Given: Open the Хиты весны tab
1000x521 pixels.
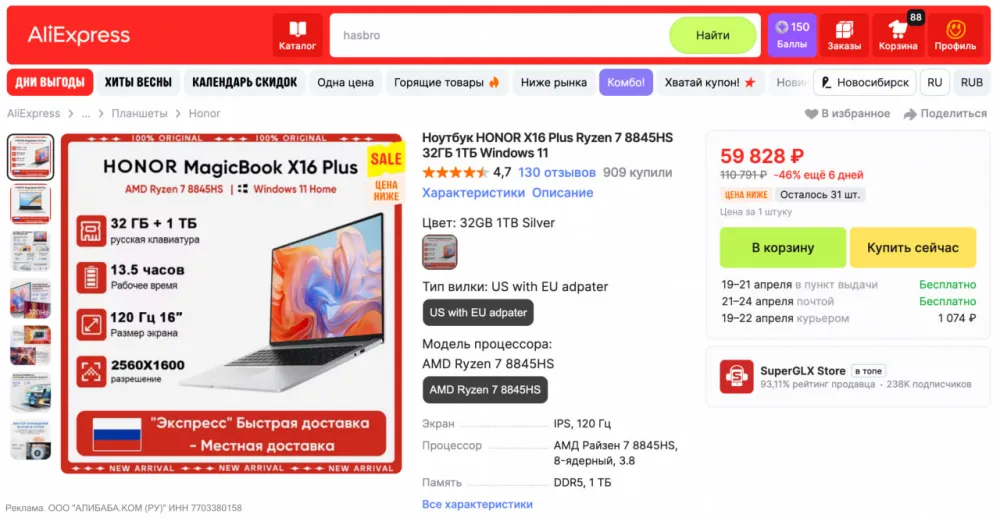Looking at the screenshot, I should point(138,82).
